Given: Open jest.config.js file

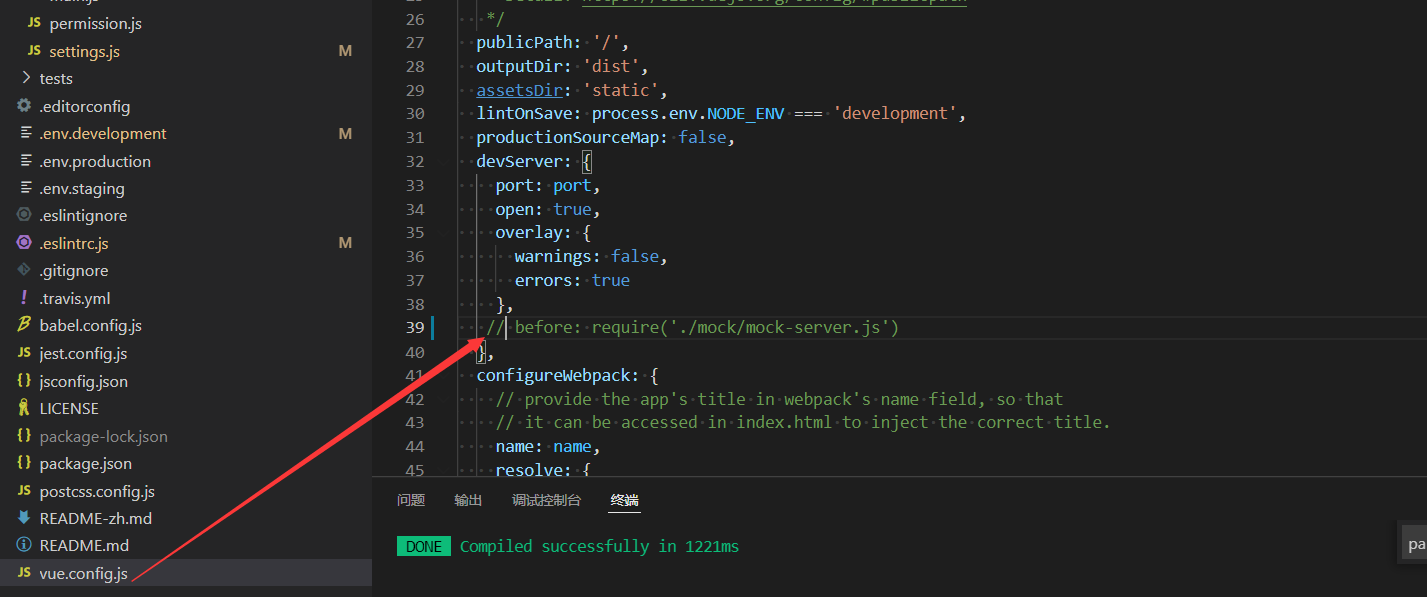Looking at the screenshot, I should point(84,353).
